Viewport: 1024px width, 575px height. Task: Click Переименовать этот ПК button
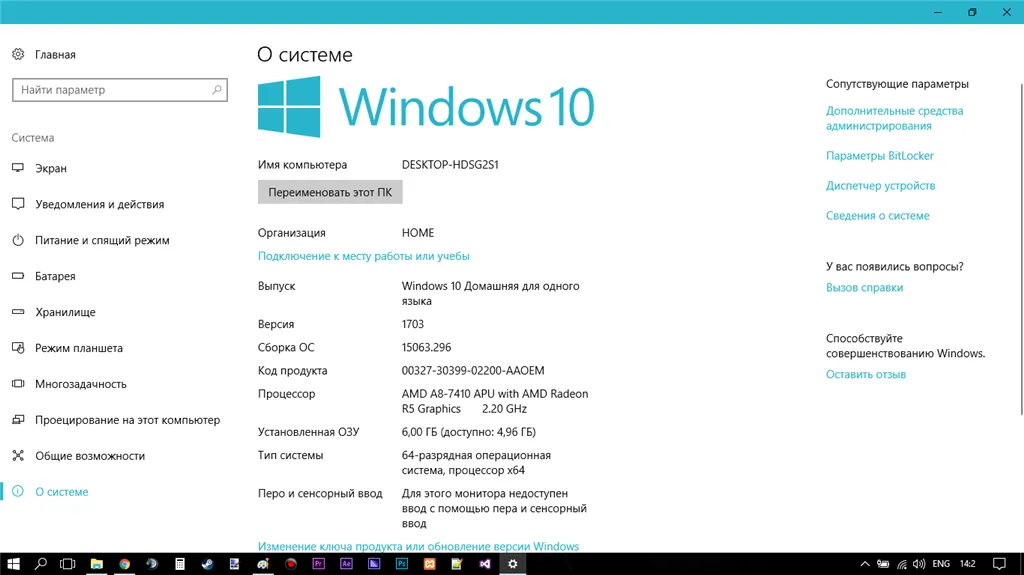330,192
